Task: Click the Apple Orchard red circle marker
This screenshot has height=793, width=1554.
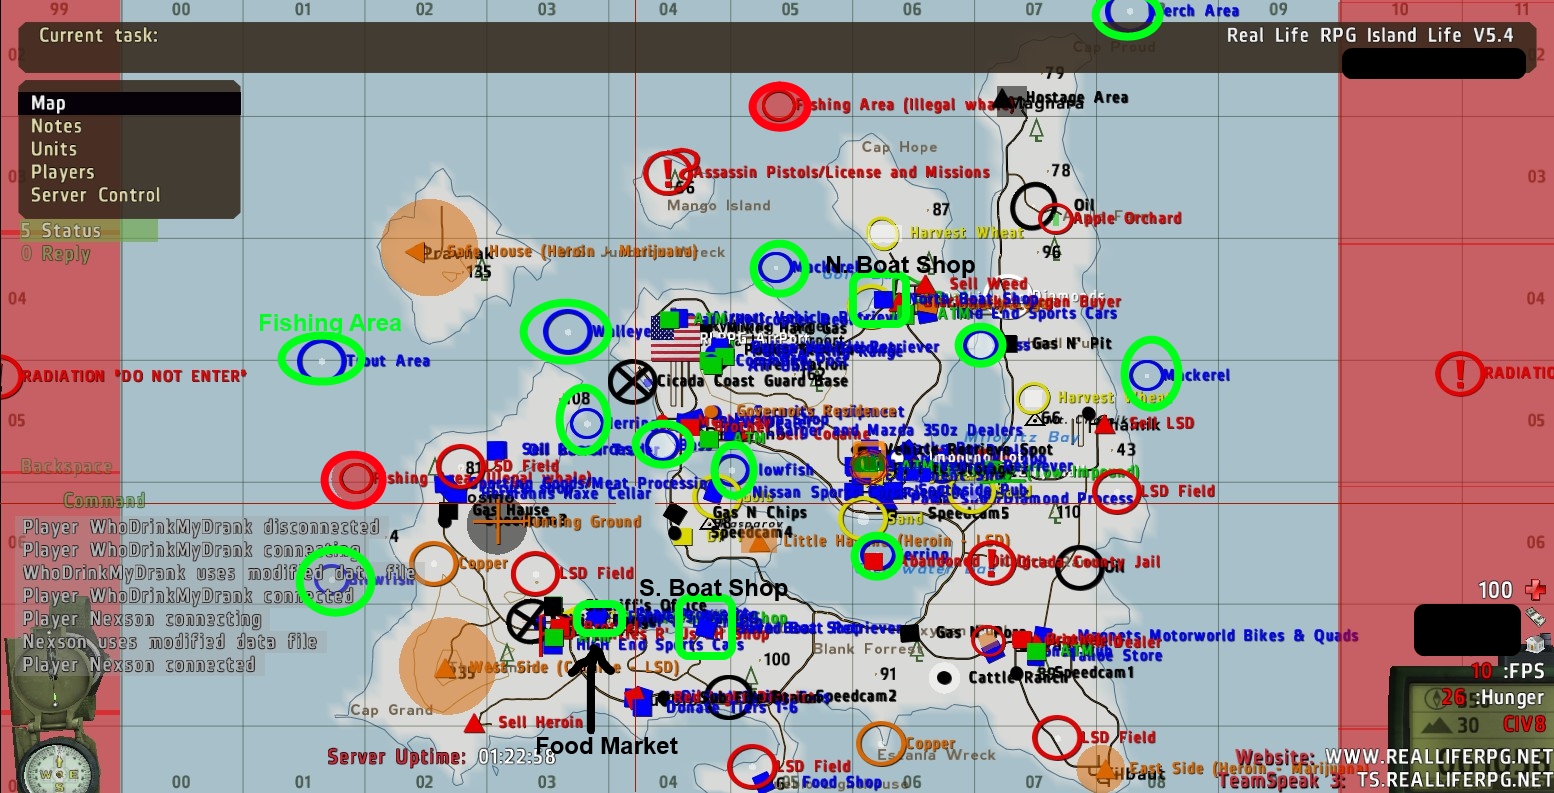Action: [1056, 218]
